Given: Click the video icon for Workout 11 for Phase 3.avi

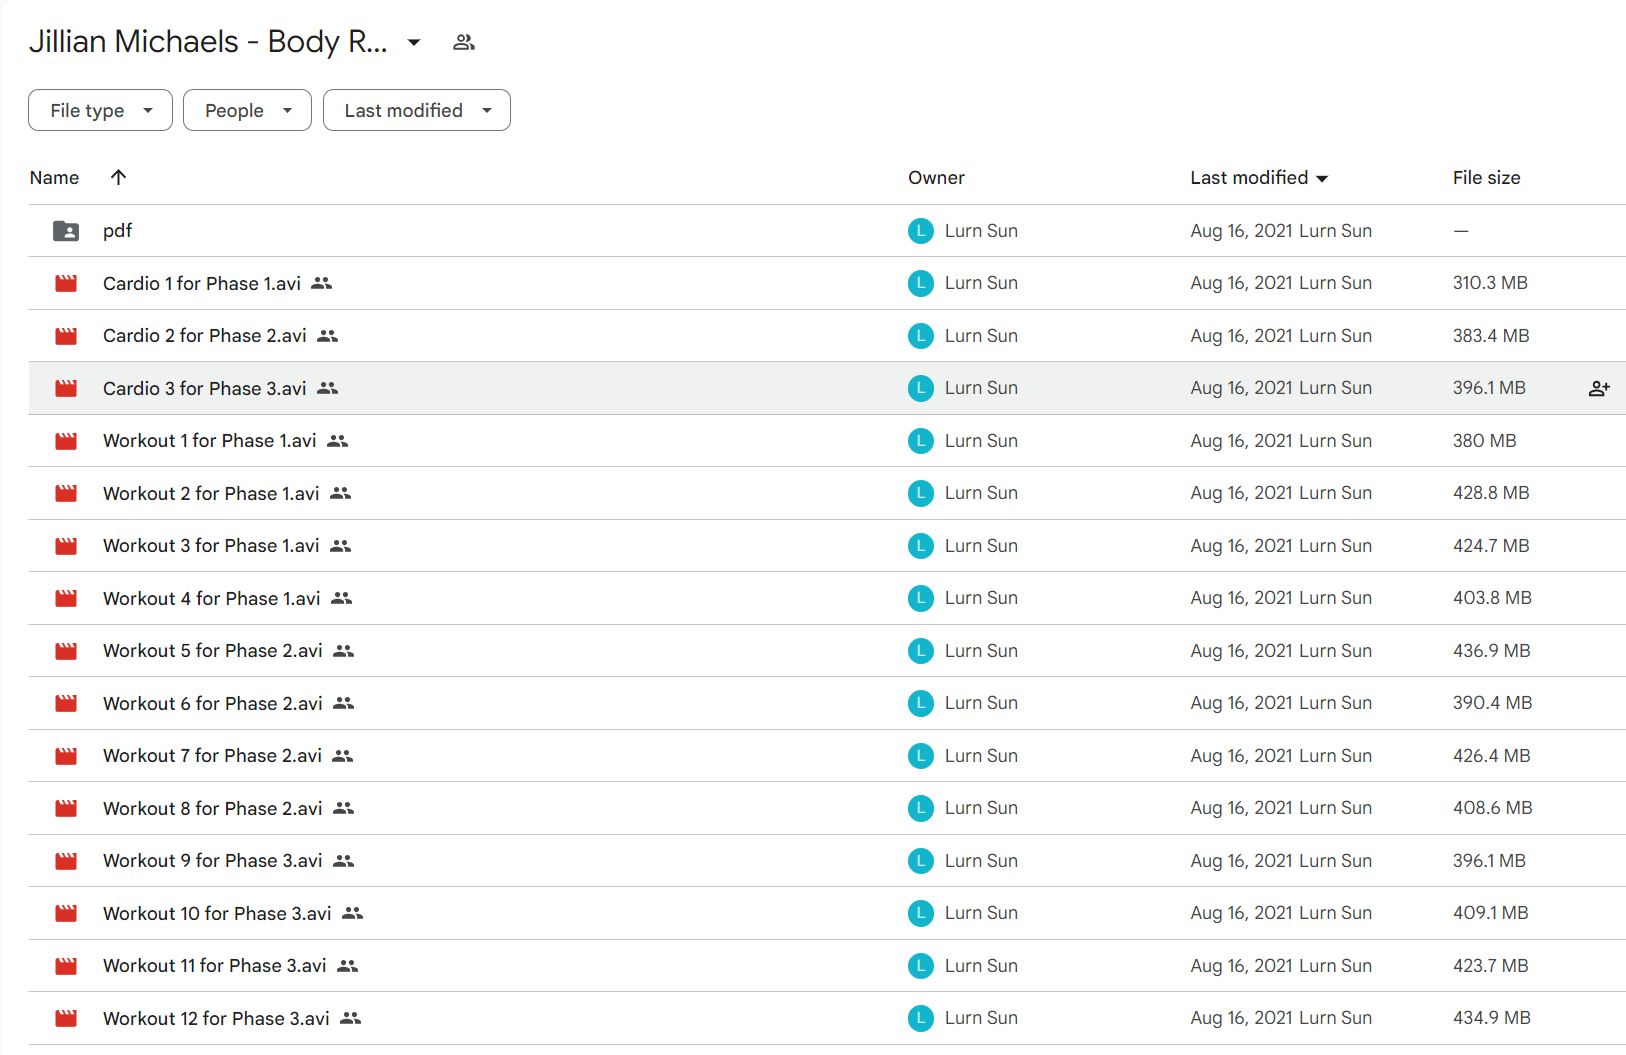Looking at the screenshot, I should click(x=66, y=966).
